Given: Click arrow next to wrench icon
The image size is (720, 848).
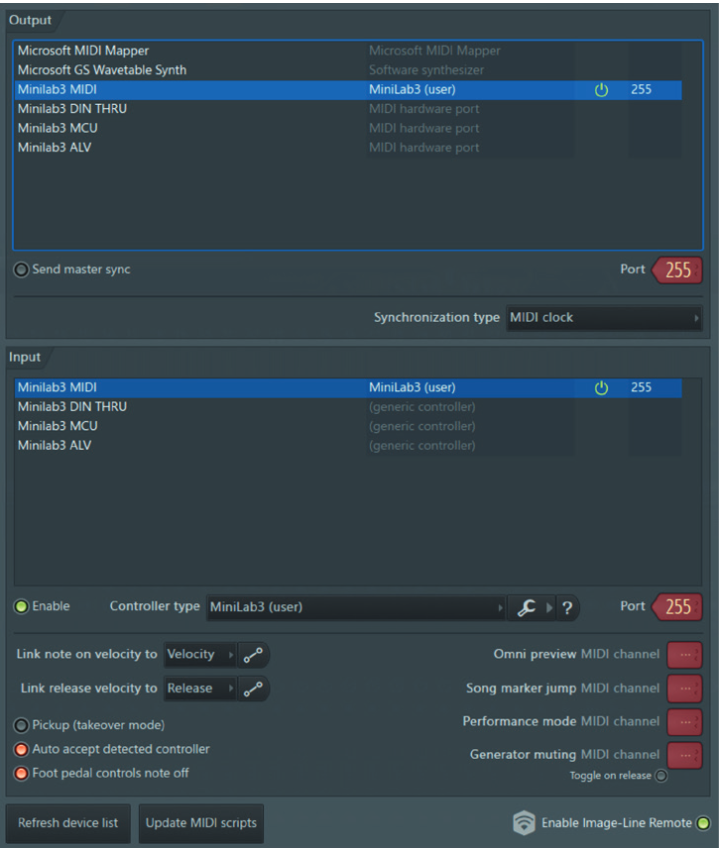Looking at the screenshot, I should (x=549, y=608).
